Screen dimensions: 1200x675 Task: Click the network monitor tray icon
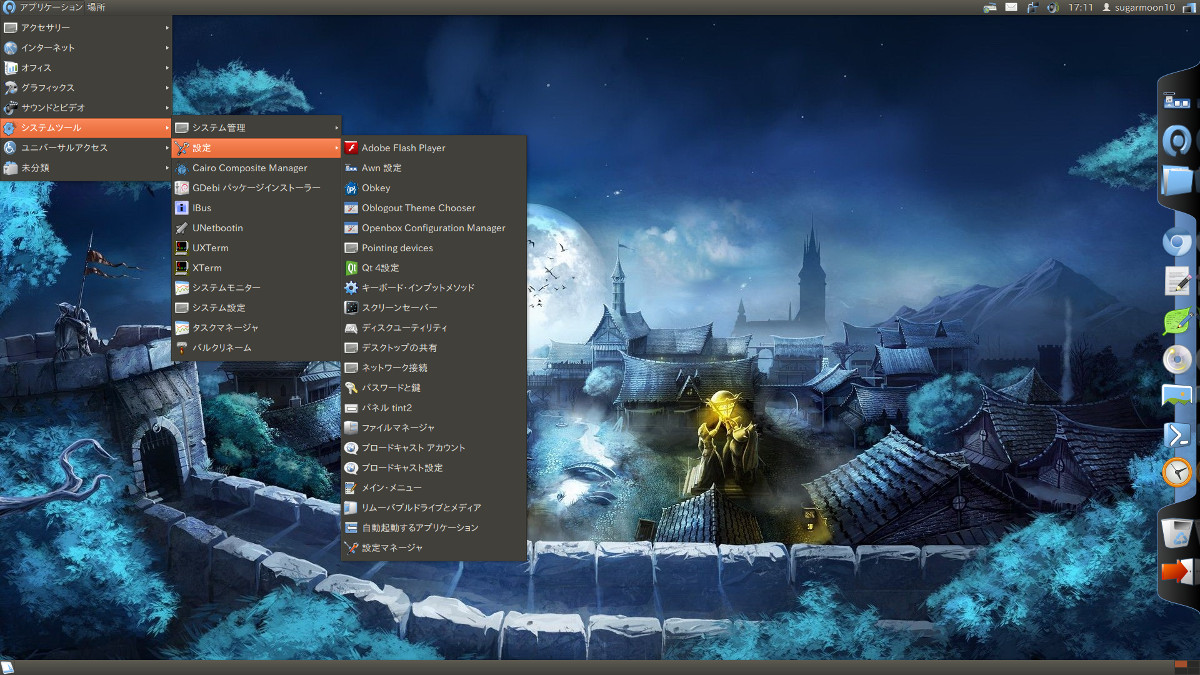pos(1032,7)
